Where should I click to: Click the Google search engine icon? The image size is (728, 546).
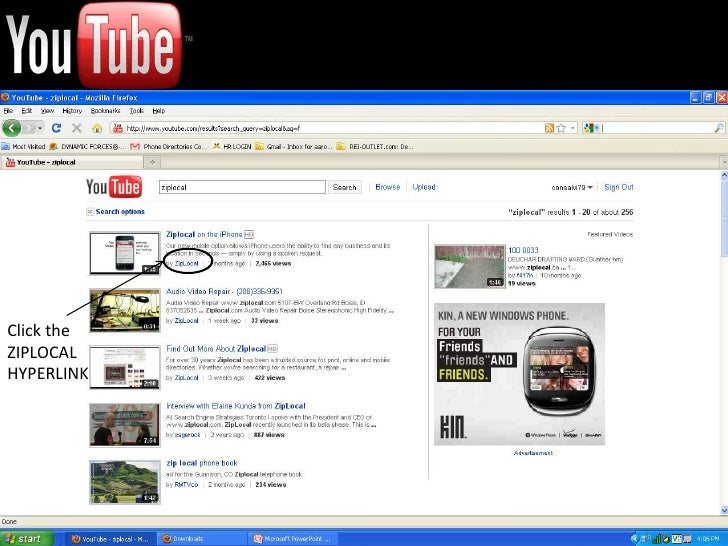click(589, 128)
